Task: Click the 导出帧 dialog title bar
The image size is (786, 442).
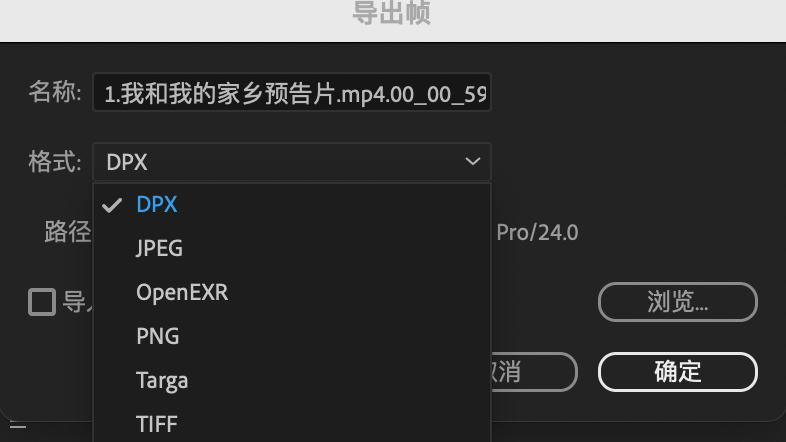Action: coord(393,20)
